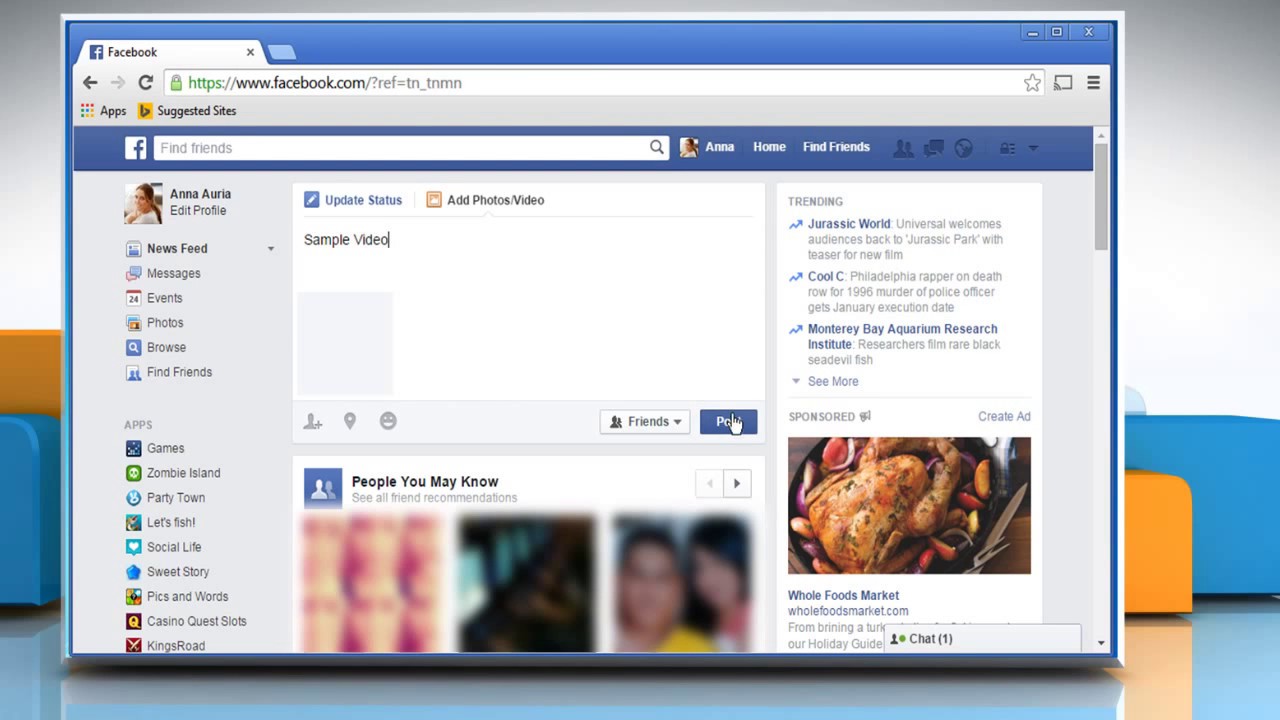This screenshot has height=720, width=1280.
Task: Reload the page
Action: pos(145,83)
